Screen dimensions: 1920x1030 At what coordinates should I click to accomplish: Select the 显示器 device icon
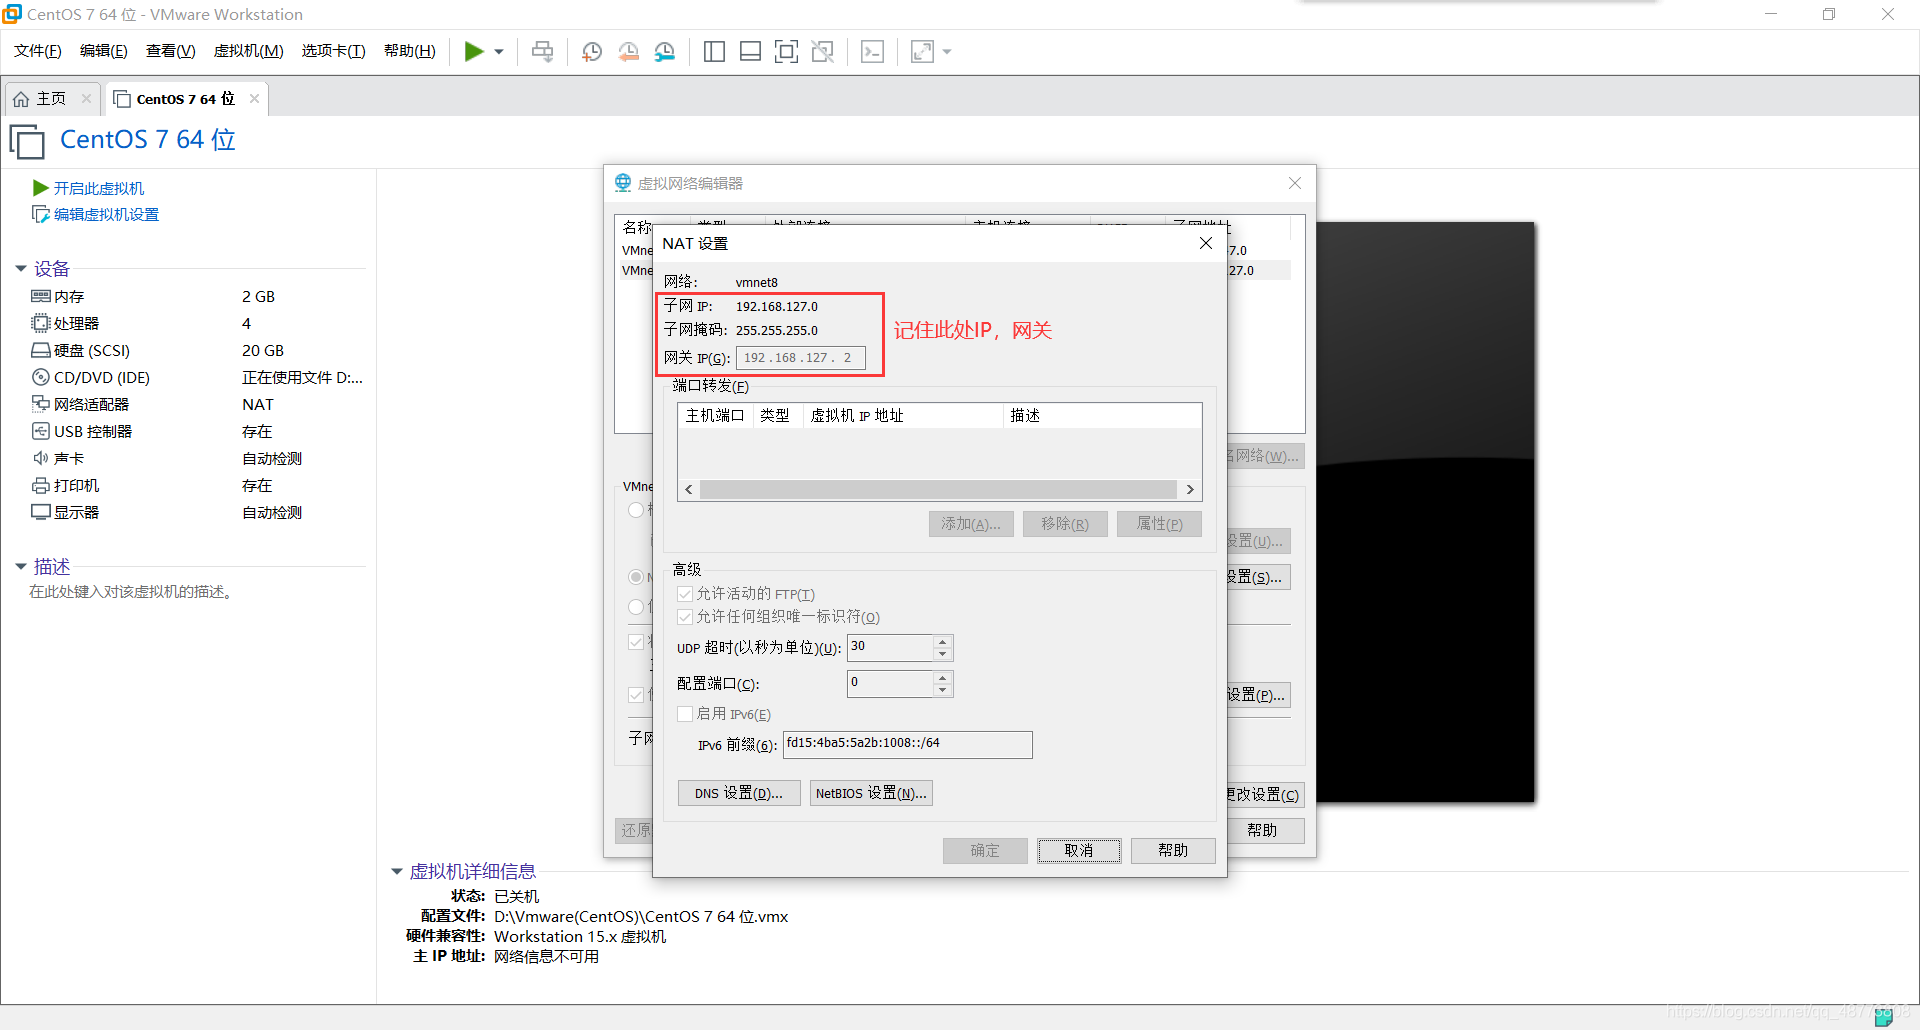41,512
